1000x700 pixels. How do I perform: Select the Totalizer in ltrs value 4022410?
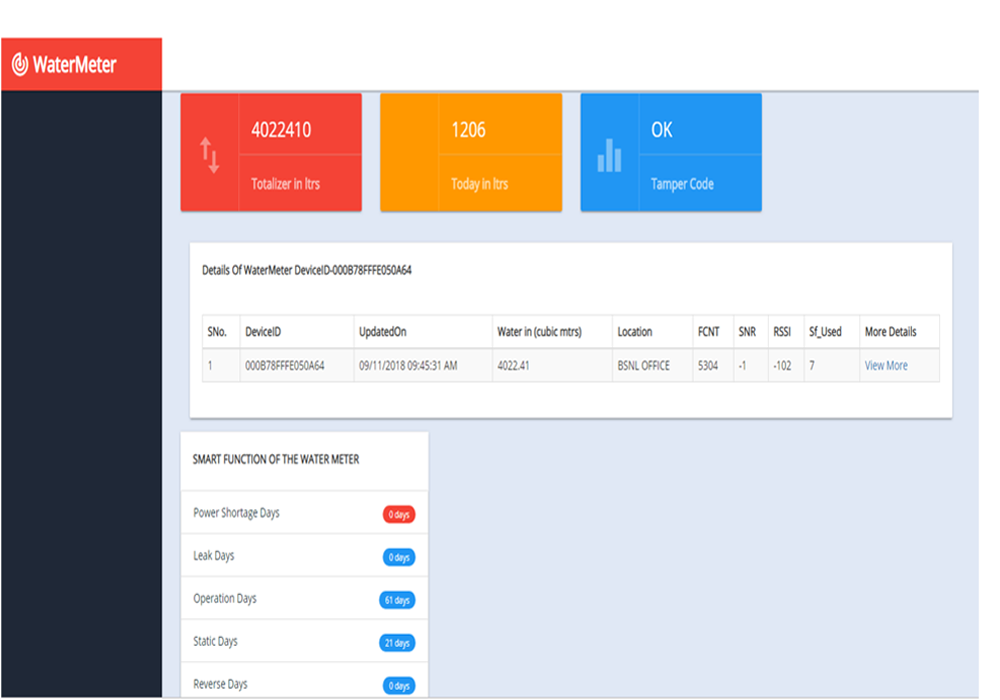[x=281, y=130]
